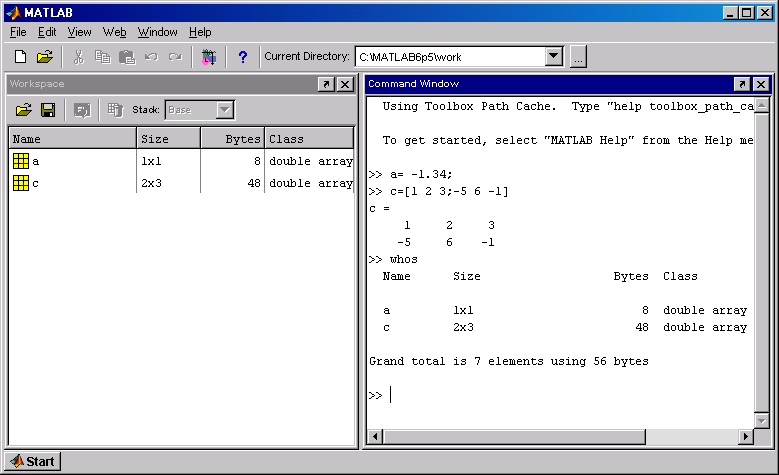Select variable a name in Workspace
Screen dimensions: 779x475
coord(35,161)
